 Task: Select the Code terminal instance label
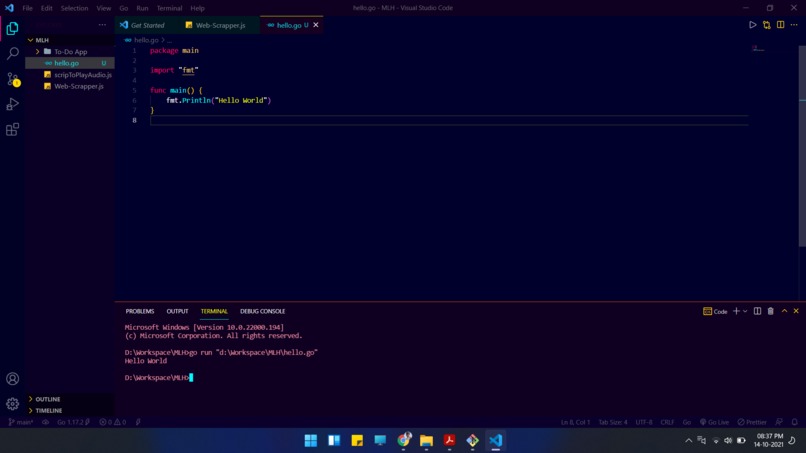(715, 311)
